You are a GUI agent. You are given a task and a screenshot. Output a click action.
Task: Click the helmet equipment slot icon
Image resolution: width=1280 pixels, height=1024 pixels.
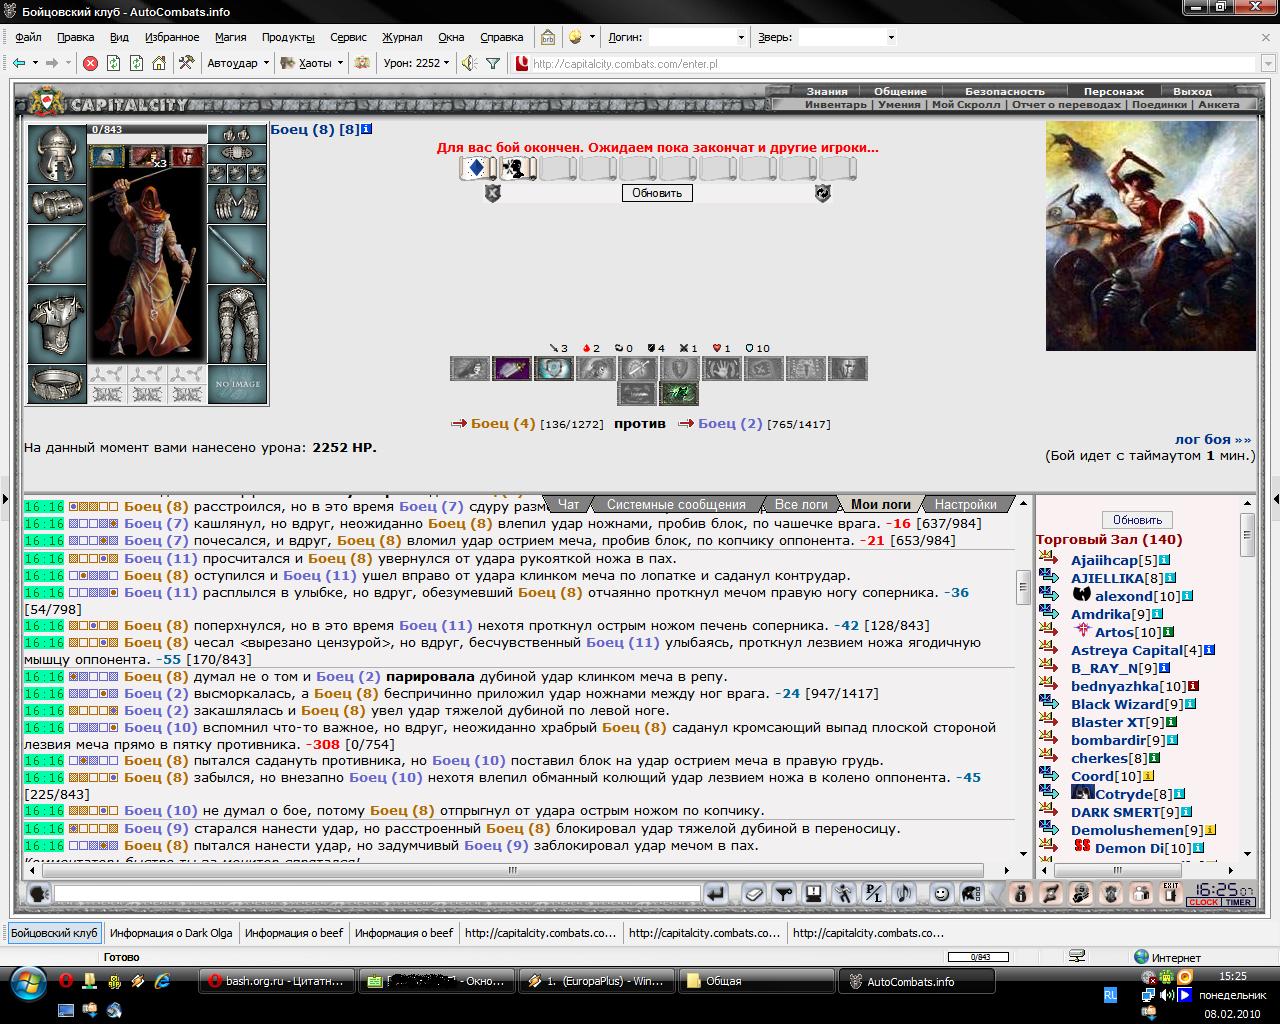57,154
